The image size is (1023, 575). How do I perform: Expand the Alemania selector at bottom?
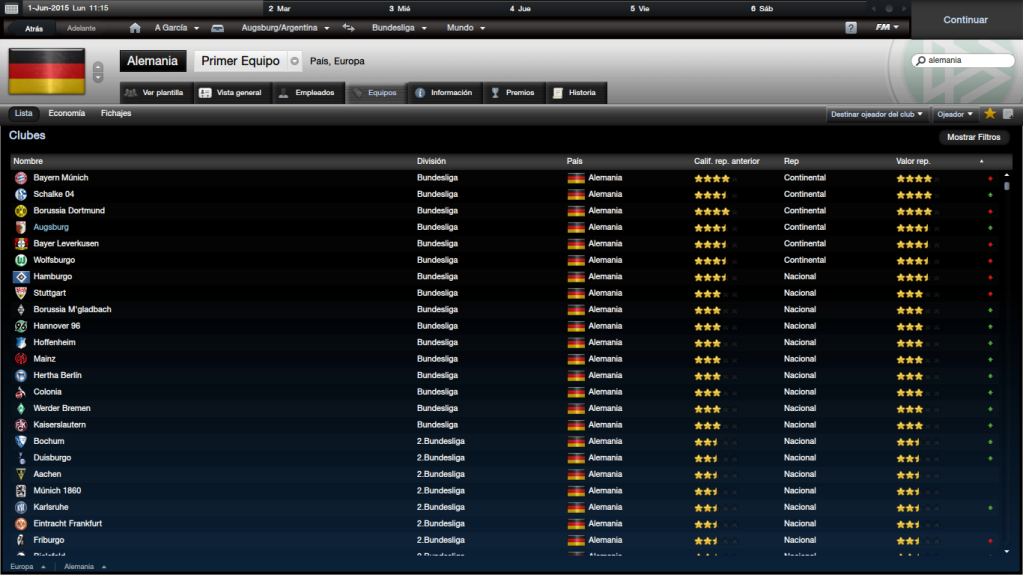(x=85, y=567)
